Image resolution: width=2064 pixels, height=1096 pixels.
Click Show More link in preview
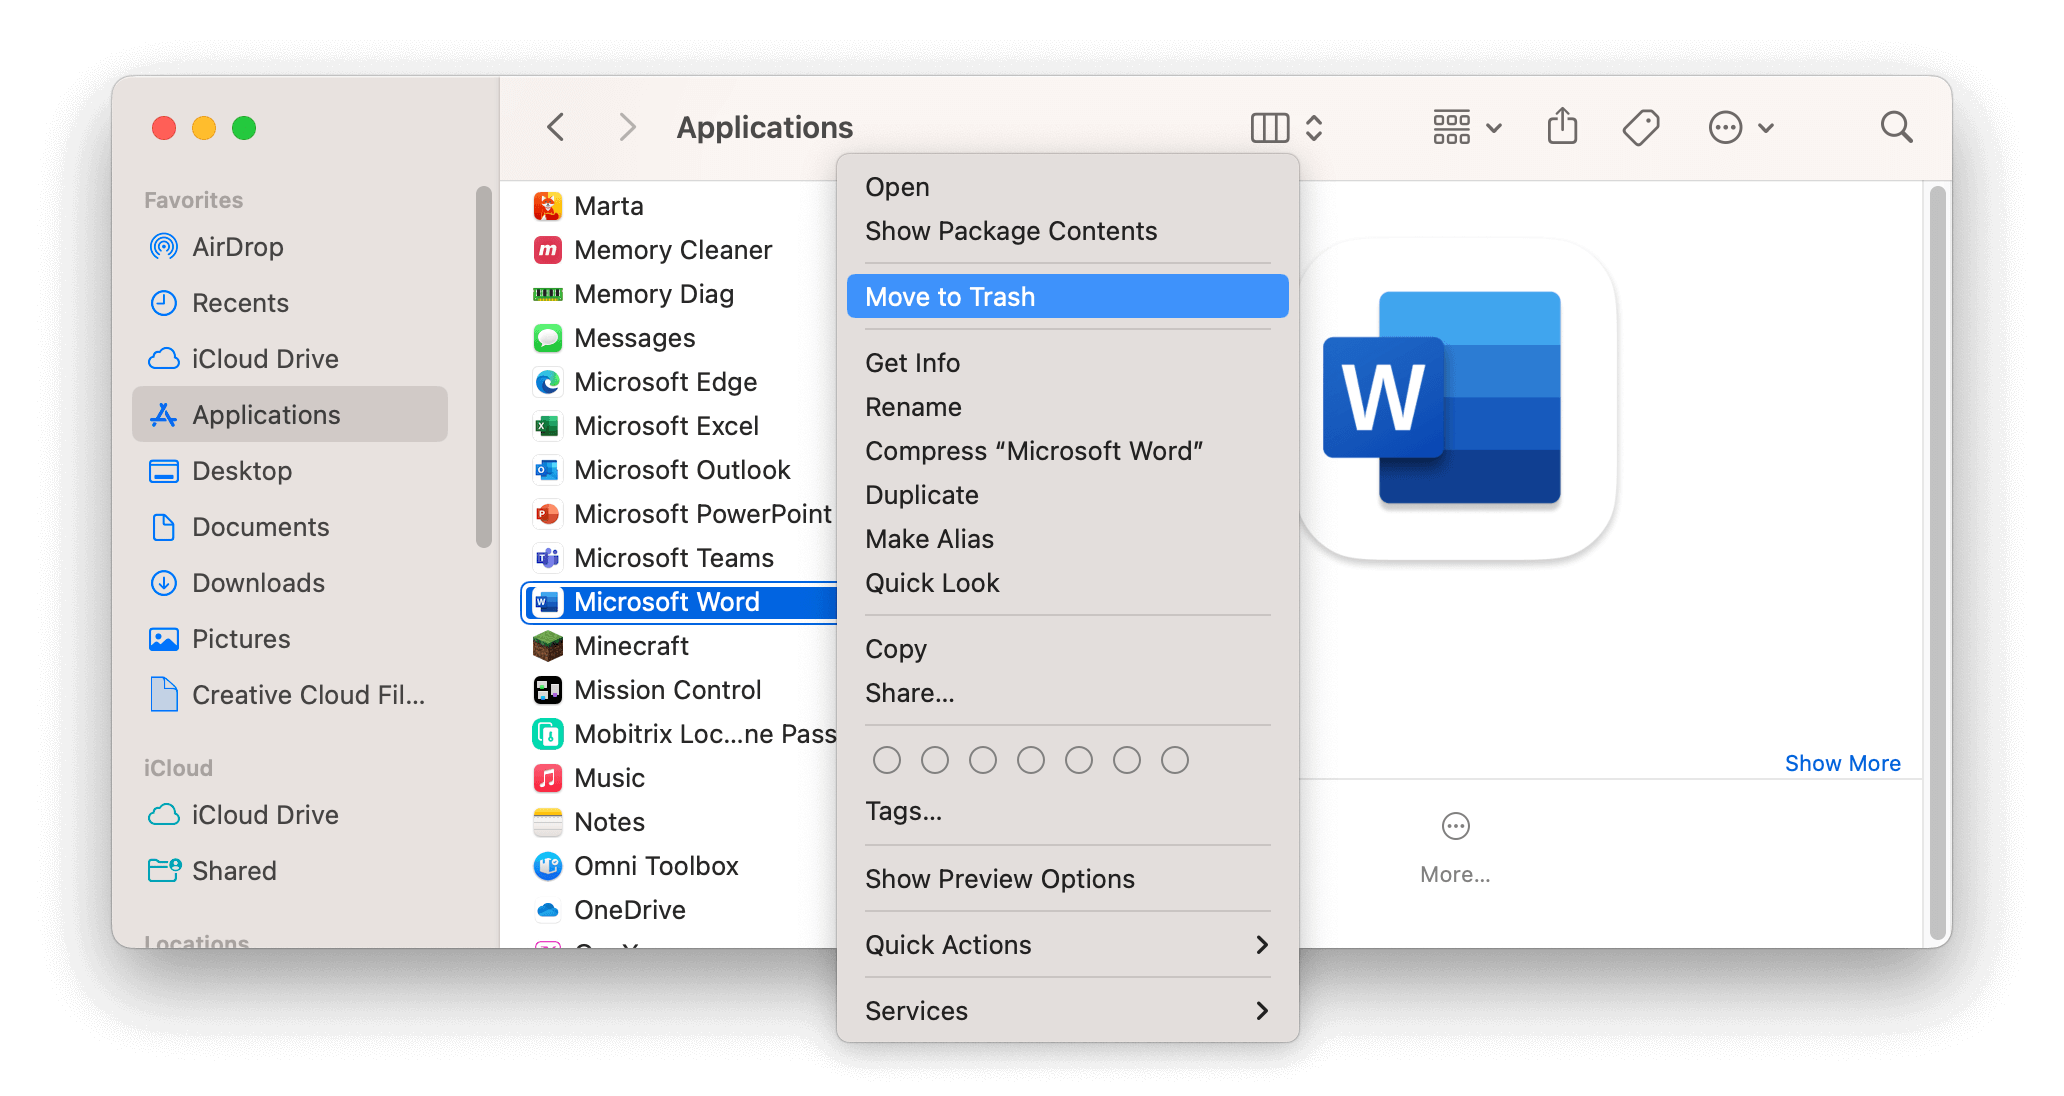(x=1842, y=763)
